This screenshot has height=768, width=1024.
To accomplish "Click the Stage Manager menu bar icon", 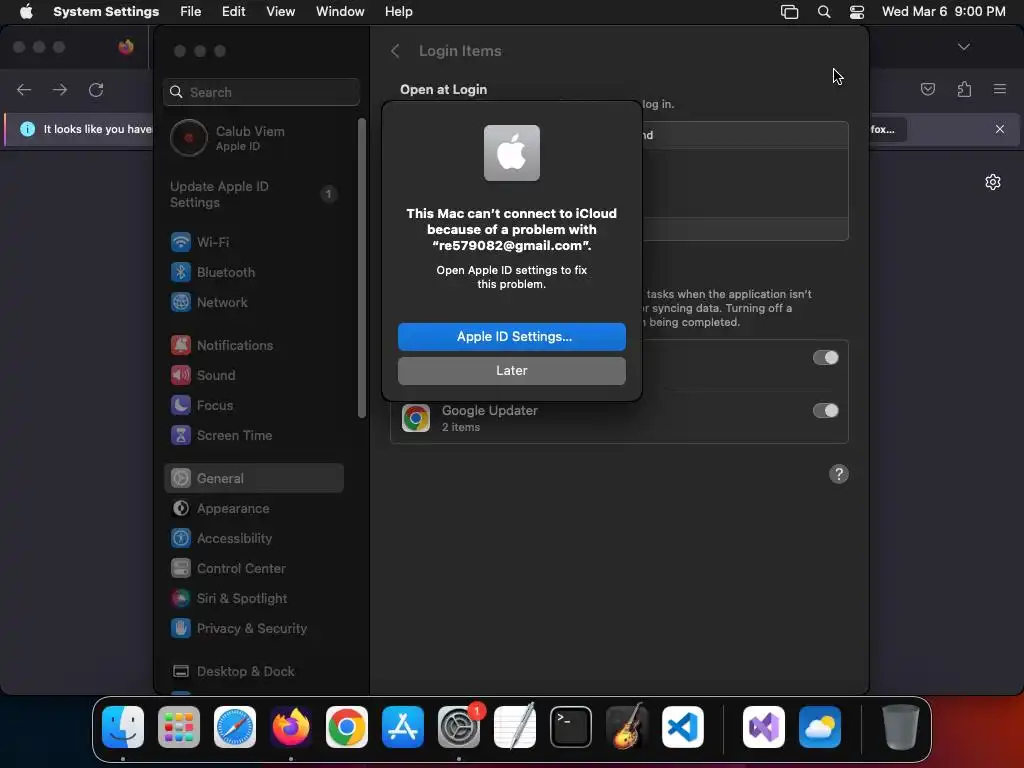I will tap(790, 12).
